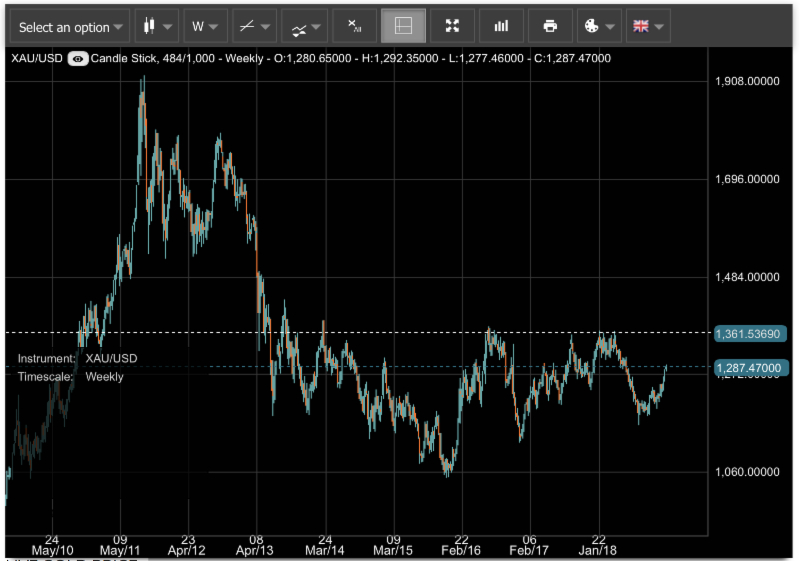This screenshot has width=800, height=561.
Task: Click the drawing line tool icon
Action: [247, 26]
